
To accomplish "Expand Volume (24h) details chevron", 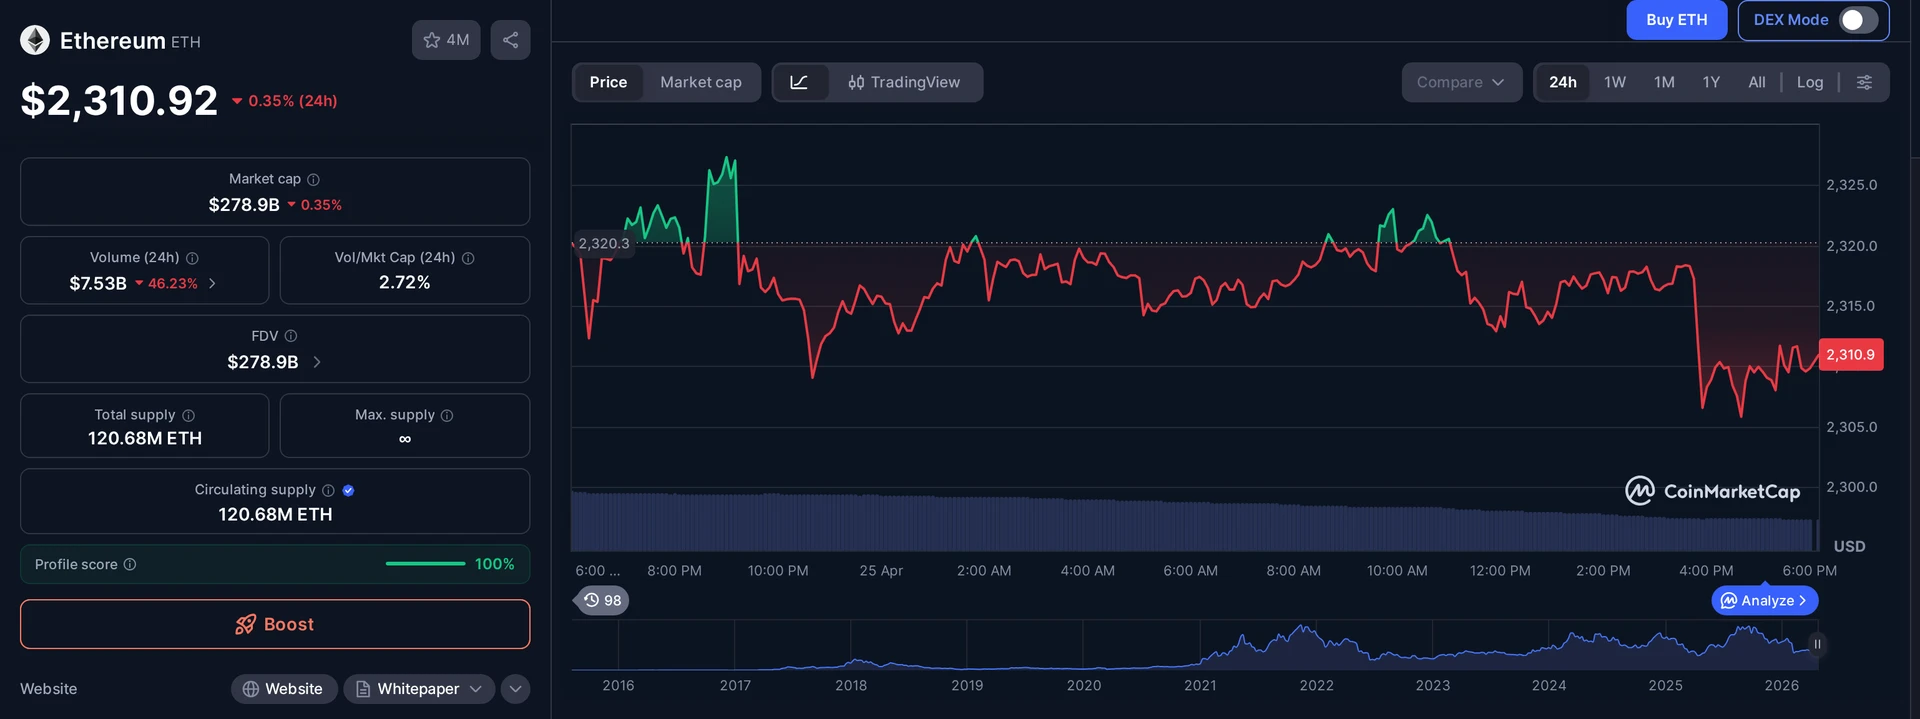I will (212, 283).
